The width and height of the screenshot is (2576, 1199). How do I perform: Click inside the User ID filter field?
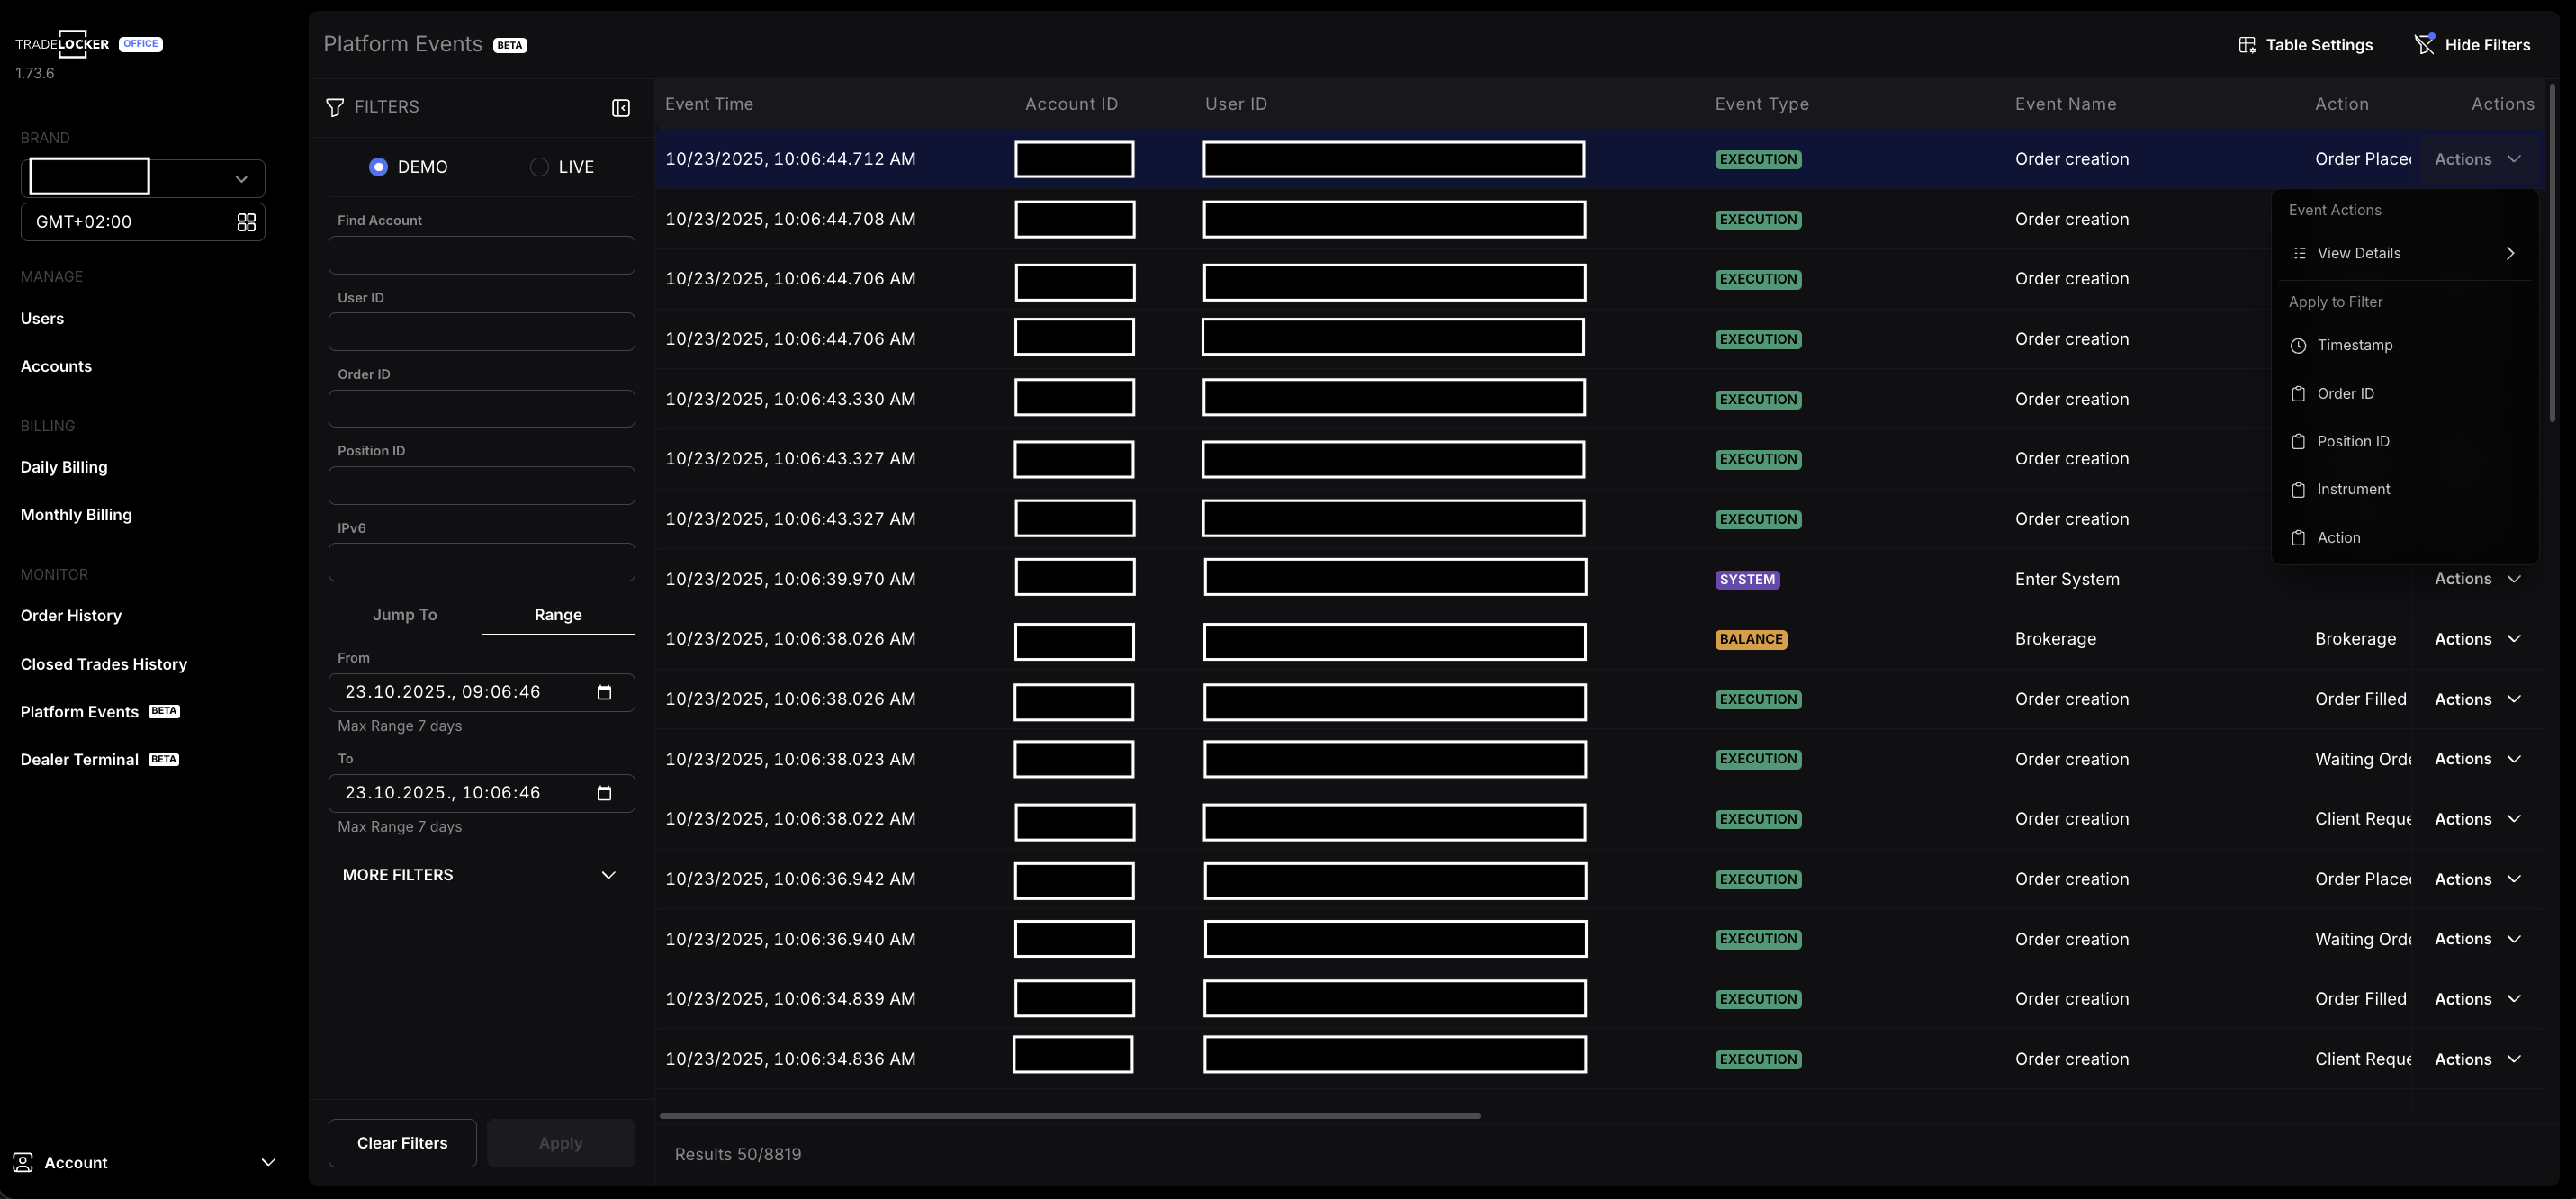pyautogui.click(x=481, y=331)
